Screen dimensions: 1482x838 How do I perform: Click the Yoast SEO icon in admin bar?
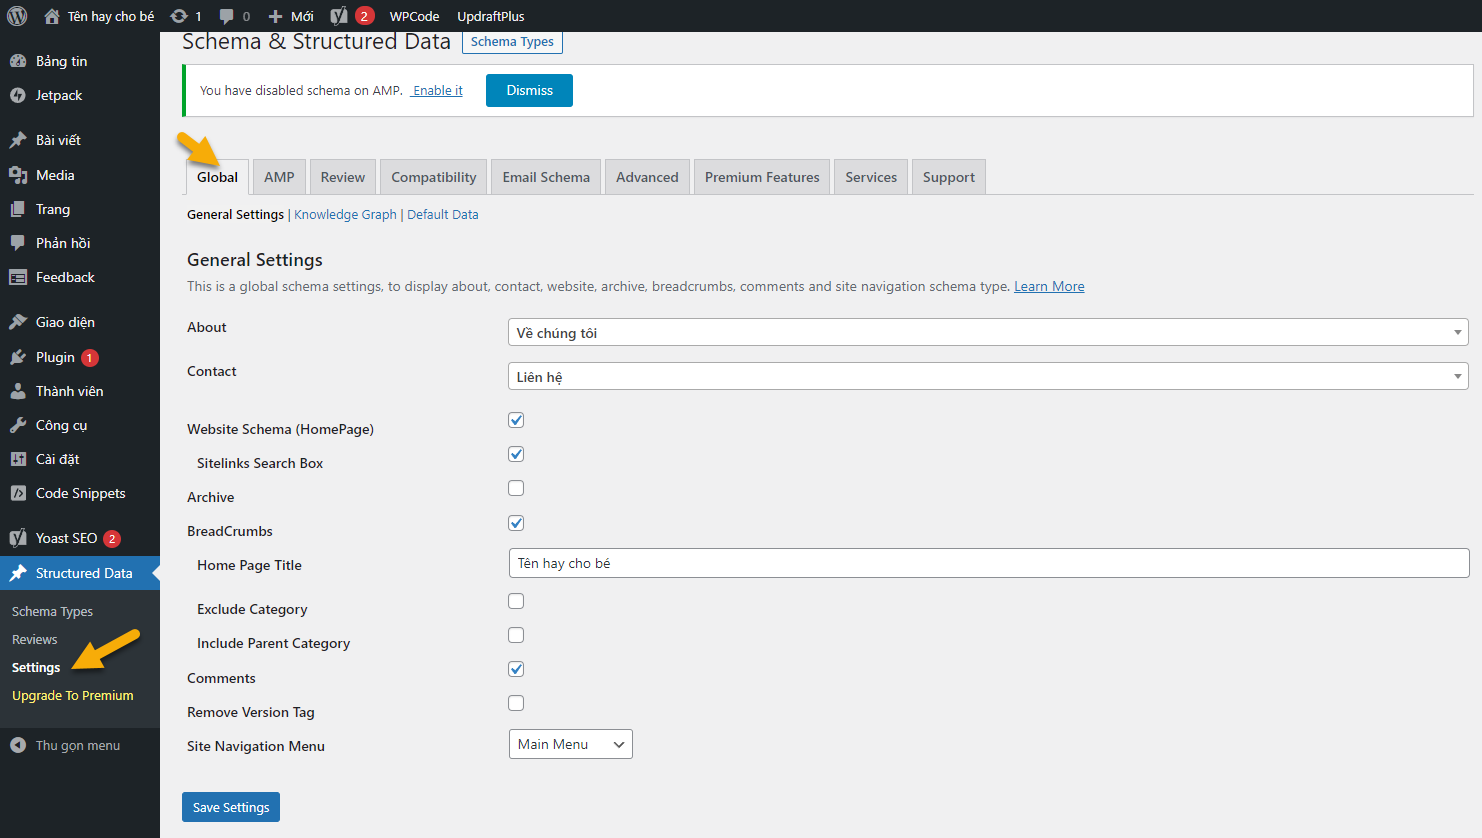click(x=340, y=16)
